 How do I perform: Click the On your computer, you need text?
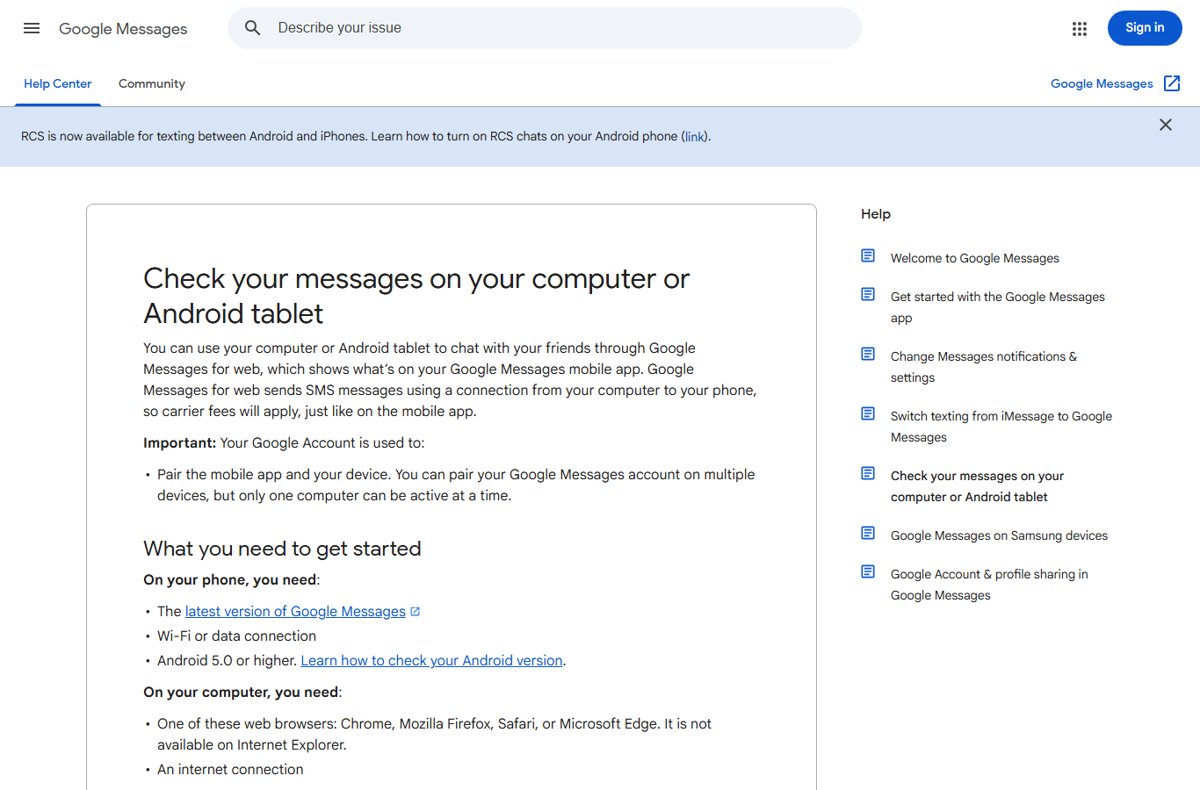click(x=242, y=692)
